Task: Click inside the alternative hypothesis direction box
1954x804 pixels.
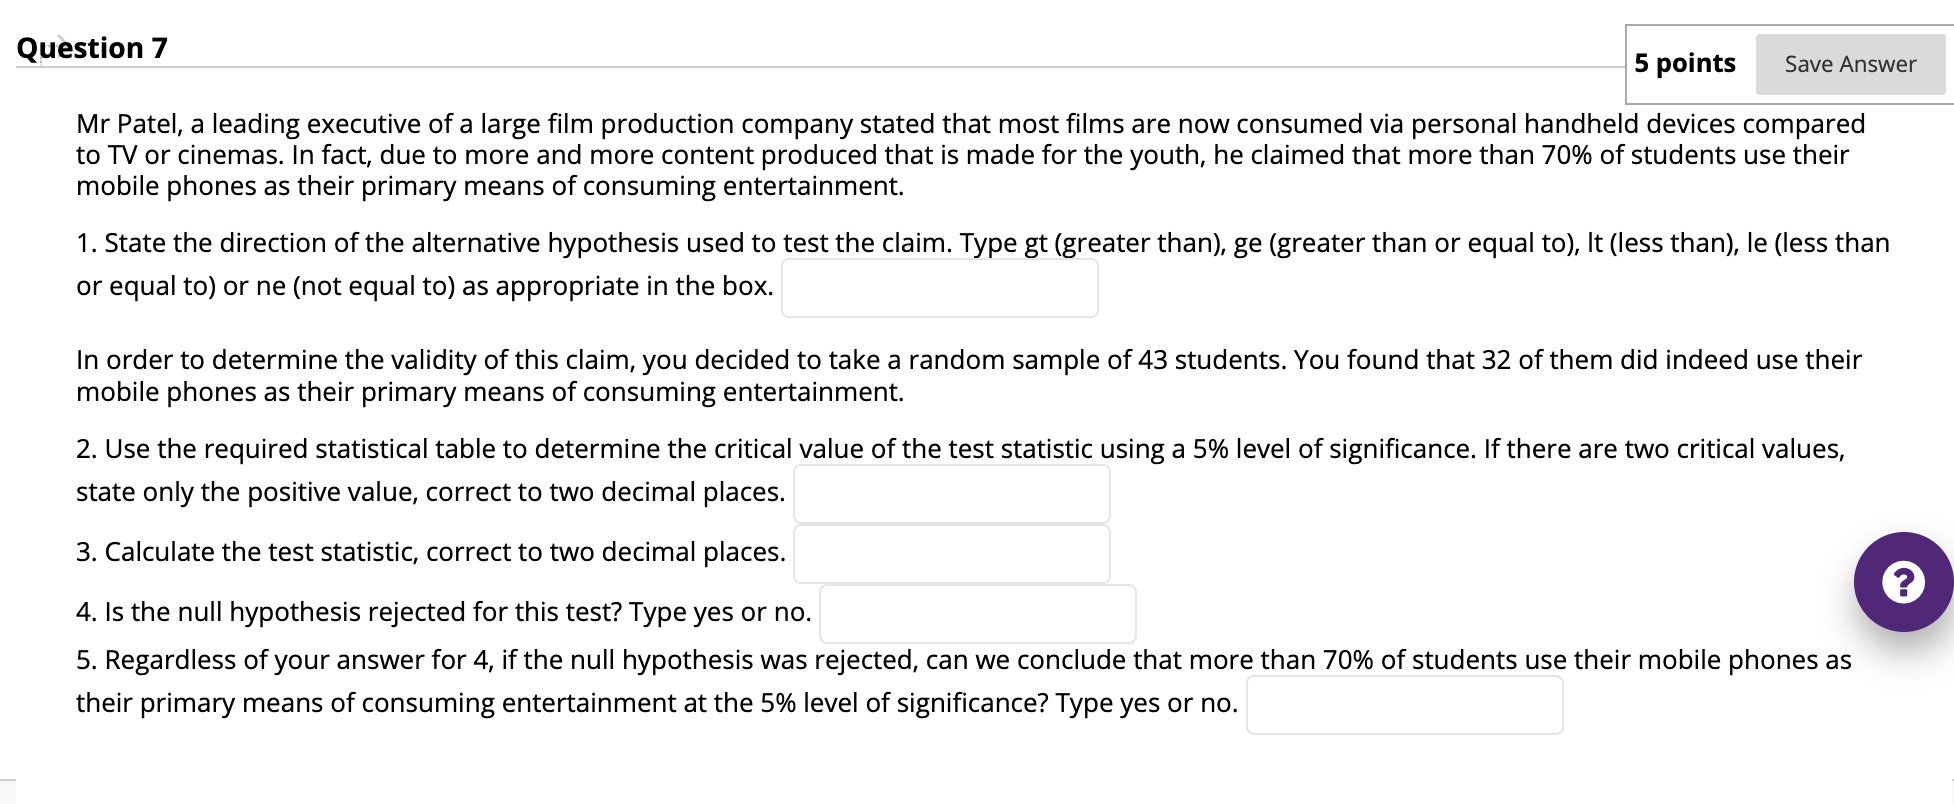Action: 938,287
